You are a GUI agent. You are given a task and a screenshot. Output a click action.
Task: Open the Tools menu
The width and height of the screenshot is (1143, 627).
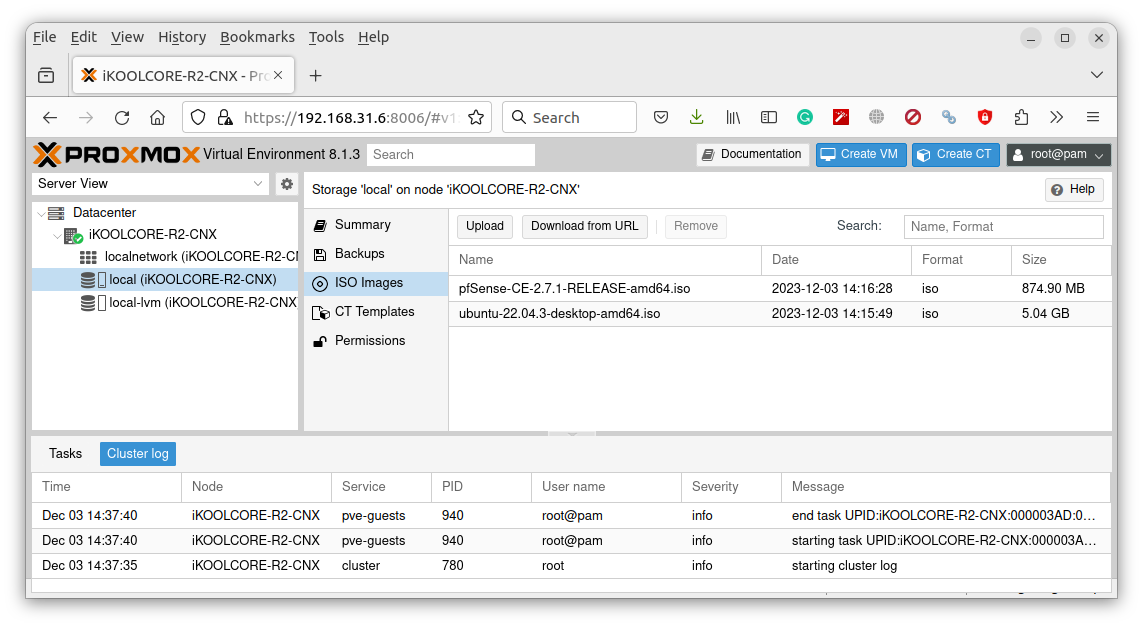coord(326,37)
